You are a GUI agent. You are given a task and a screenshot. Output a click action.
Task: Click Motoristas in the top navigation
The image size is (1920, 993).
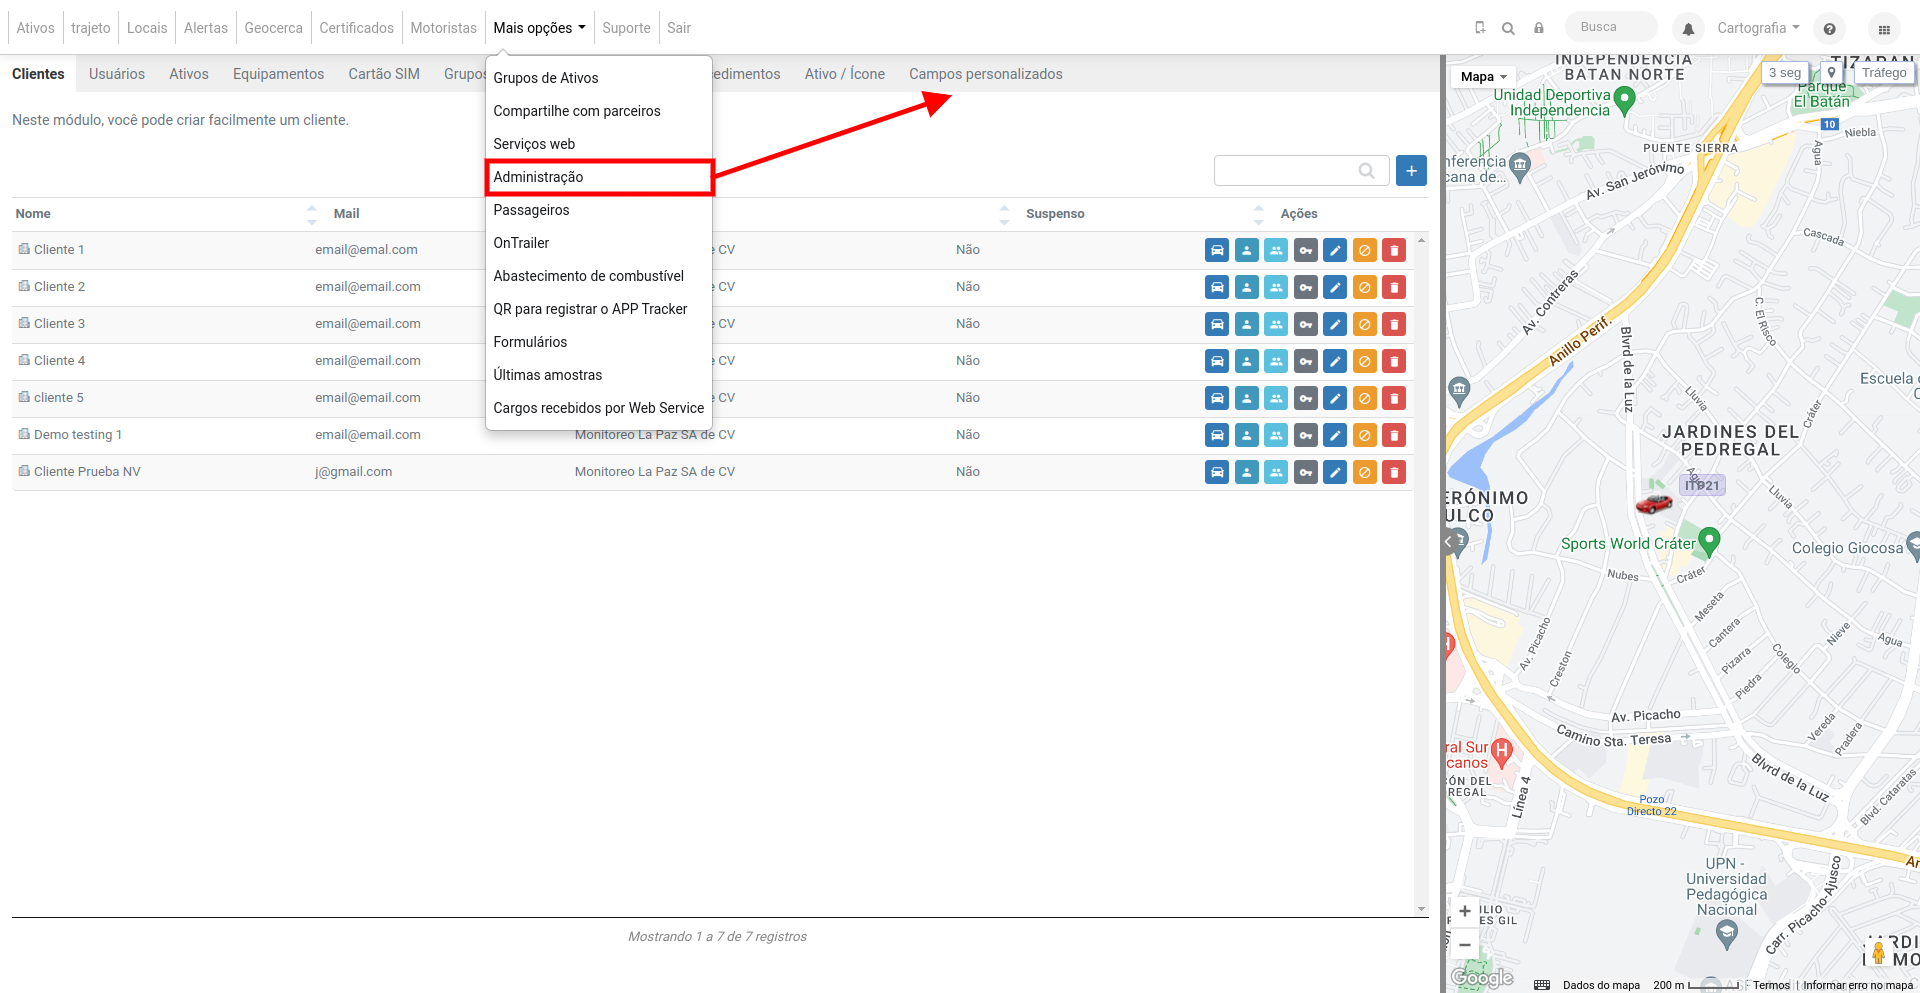click(x=443, y=28)
